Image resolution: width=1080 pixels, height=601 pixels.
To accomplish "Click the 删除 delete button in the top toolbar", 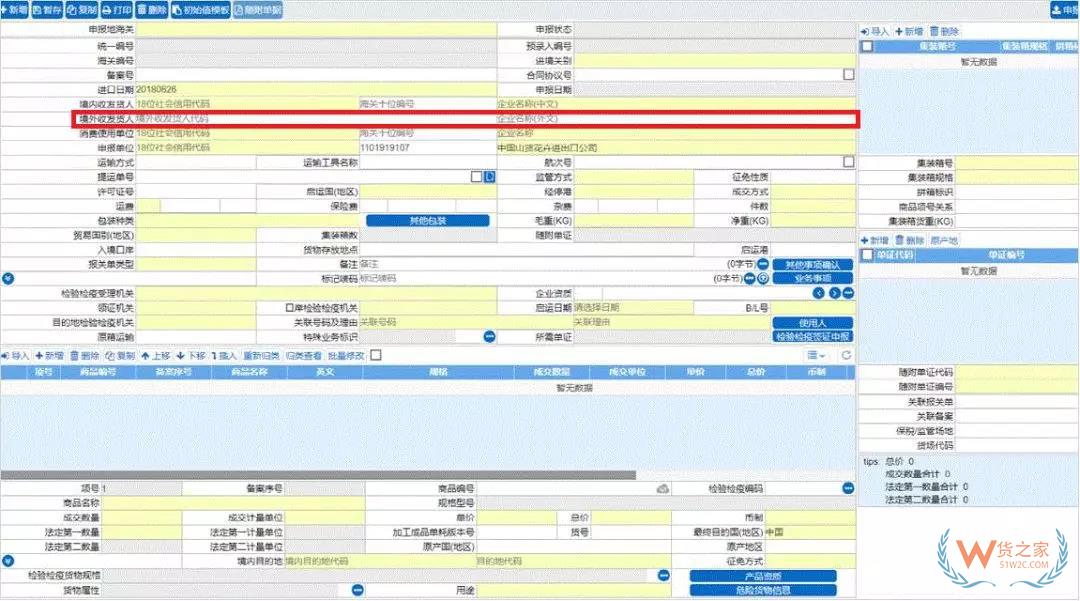I will 152,10.
